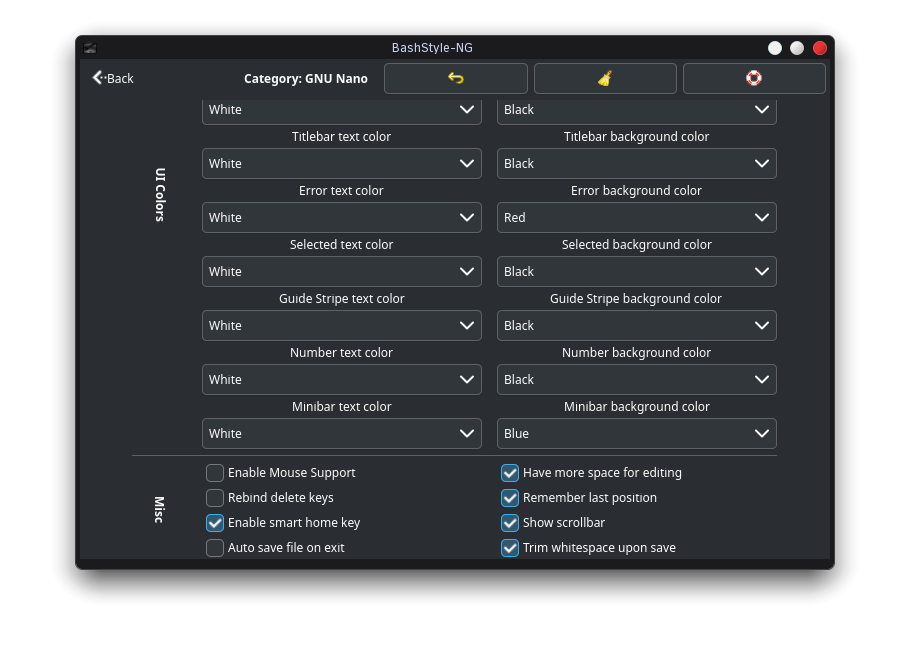This screenshot has width=910, height=655.
Task: Open Titlebar background color dropdown
Action: [x=637, y=164]
